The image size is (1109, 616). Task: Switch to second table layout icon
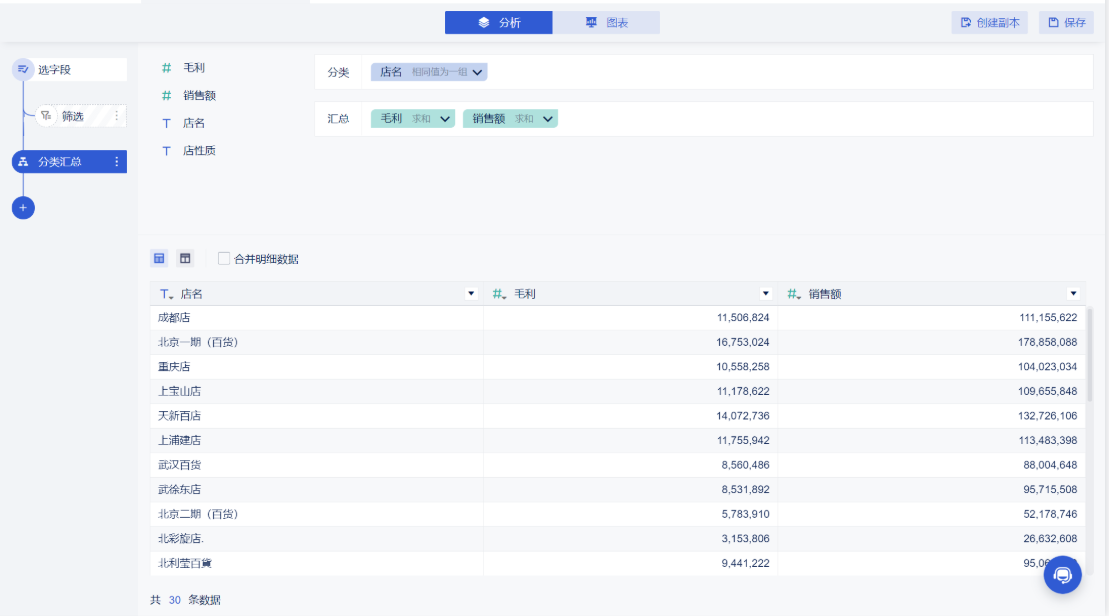185,259
